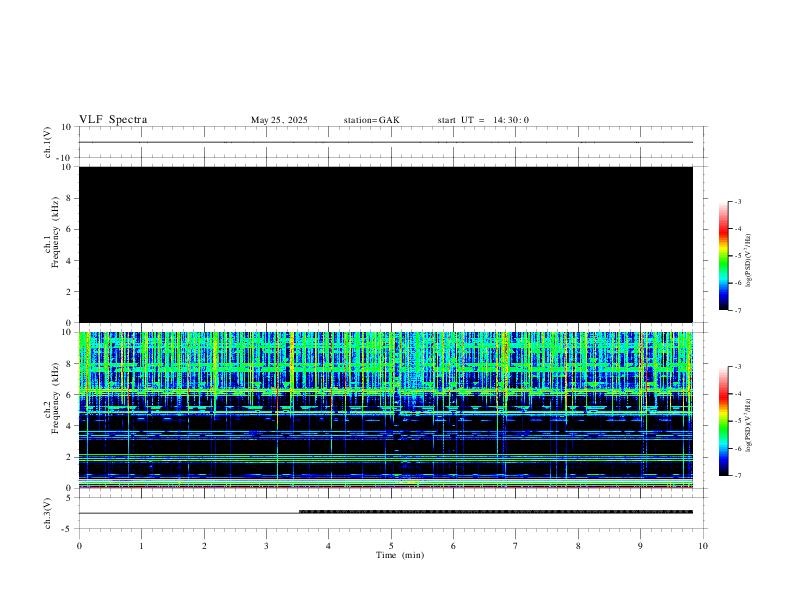
Task: Select the ch.1 "Frequency (kHz)" axis label
Action: (x=55, y=232)
